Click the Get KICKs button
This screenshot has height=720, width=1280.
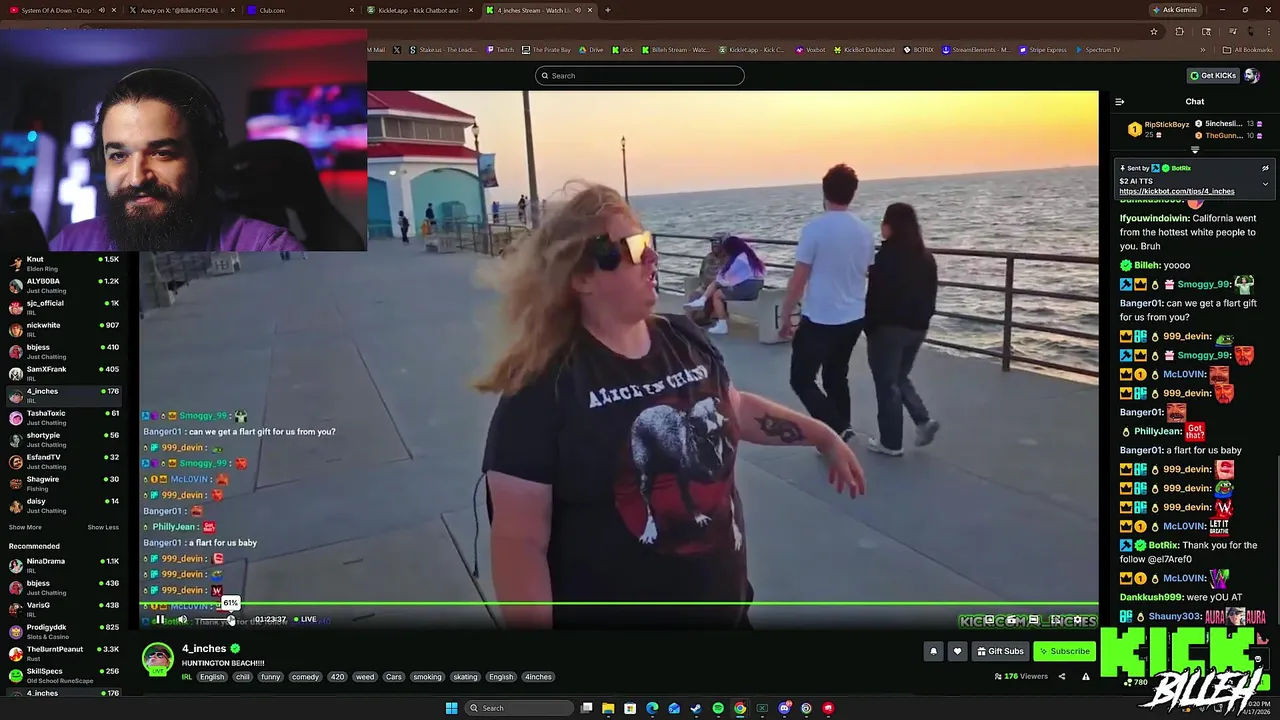(1213, 75)
